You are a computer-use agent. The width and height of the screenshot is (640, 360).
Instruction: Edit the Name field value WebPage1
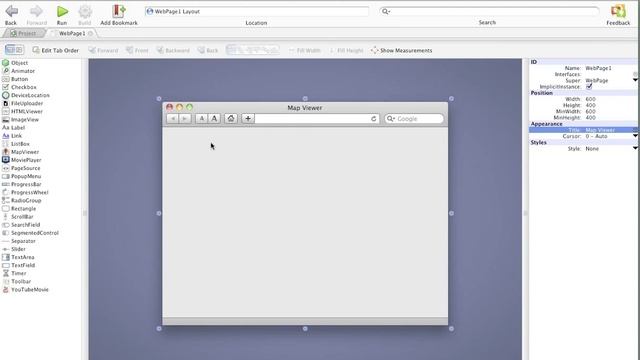pyautogui.click(x=598, y=68)
